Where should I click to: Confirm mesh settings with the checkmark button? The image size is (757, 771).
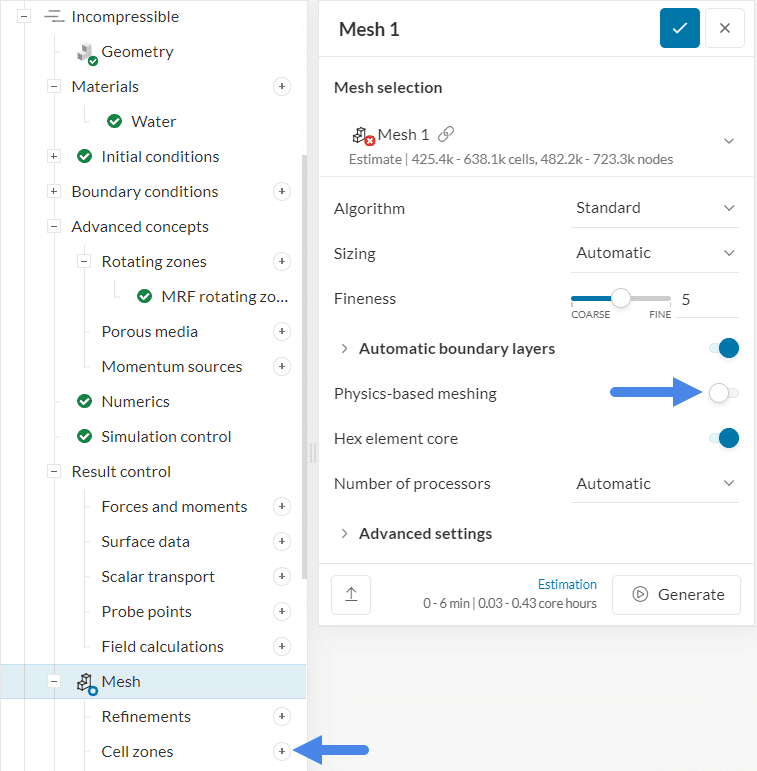tap(679, 29)
